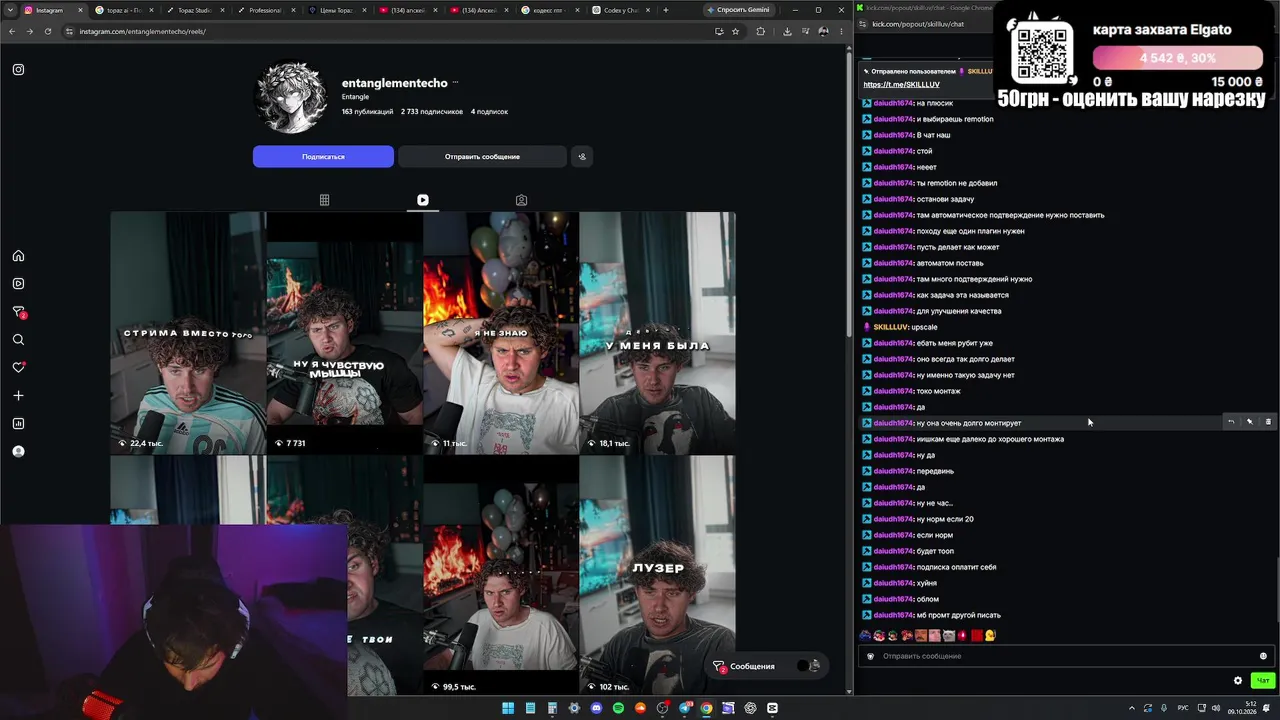Screen dimensions: 1280x720
Task: Open Notifications heart icon in sidebar
Action: click(x=18, y=367)
